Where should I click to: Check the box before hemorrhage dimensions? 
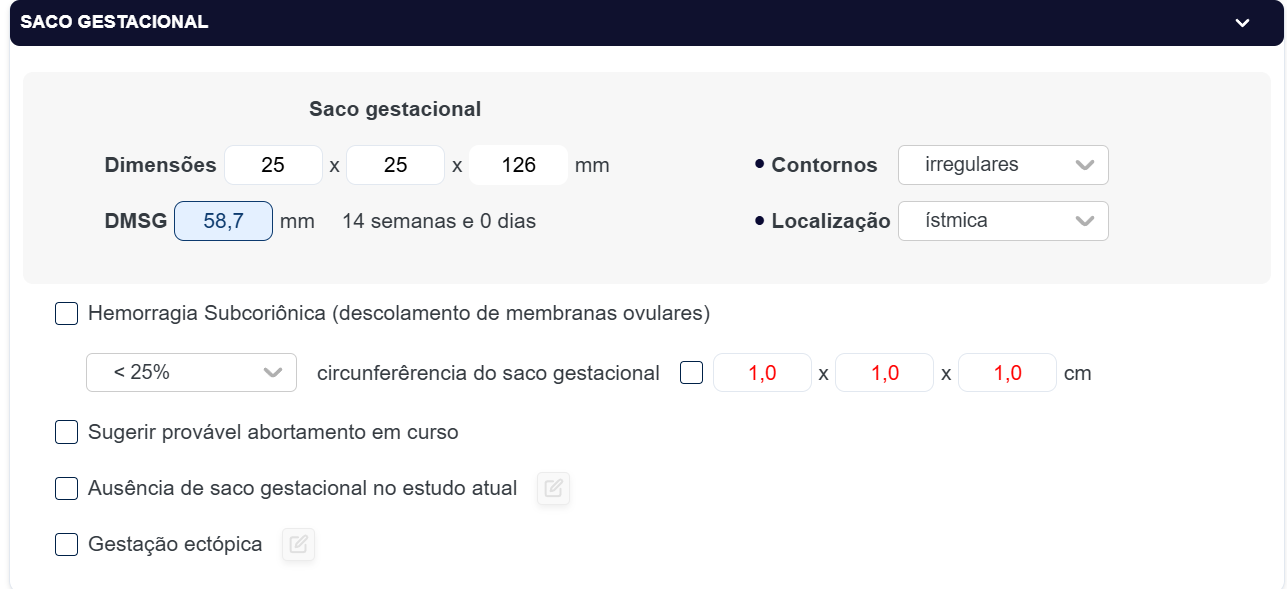point(691,373)
